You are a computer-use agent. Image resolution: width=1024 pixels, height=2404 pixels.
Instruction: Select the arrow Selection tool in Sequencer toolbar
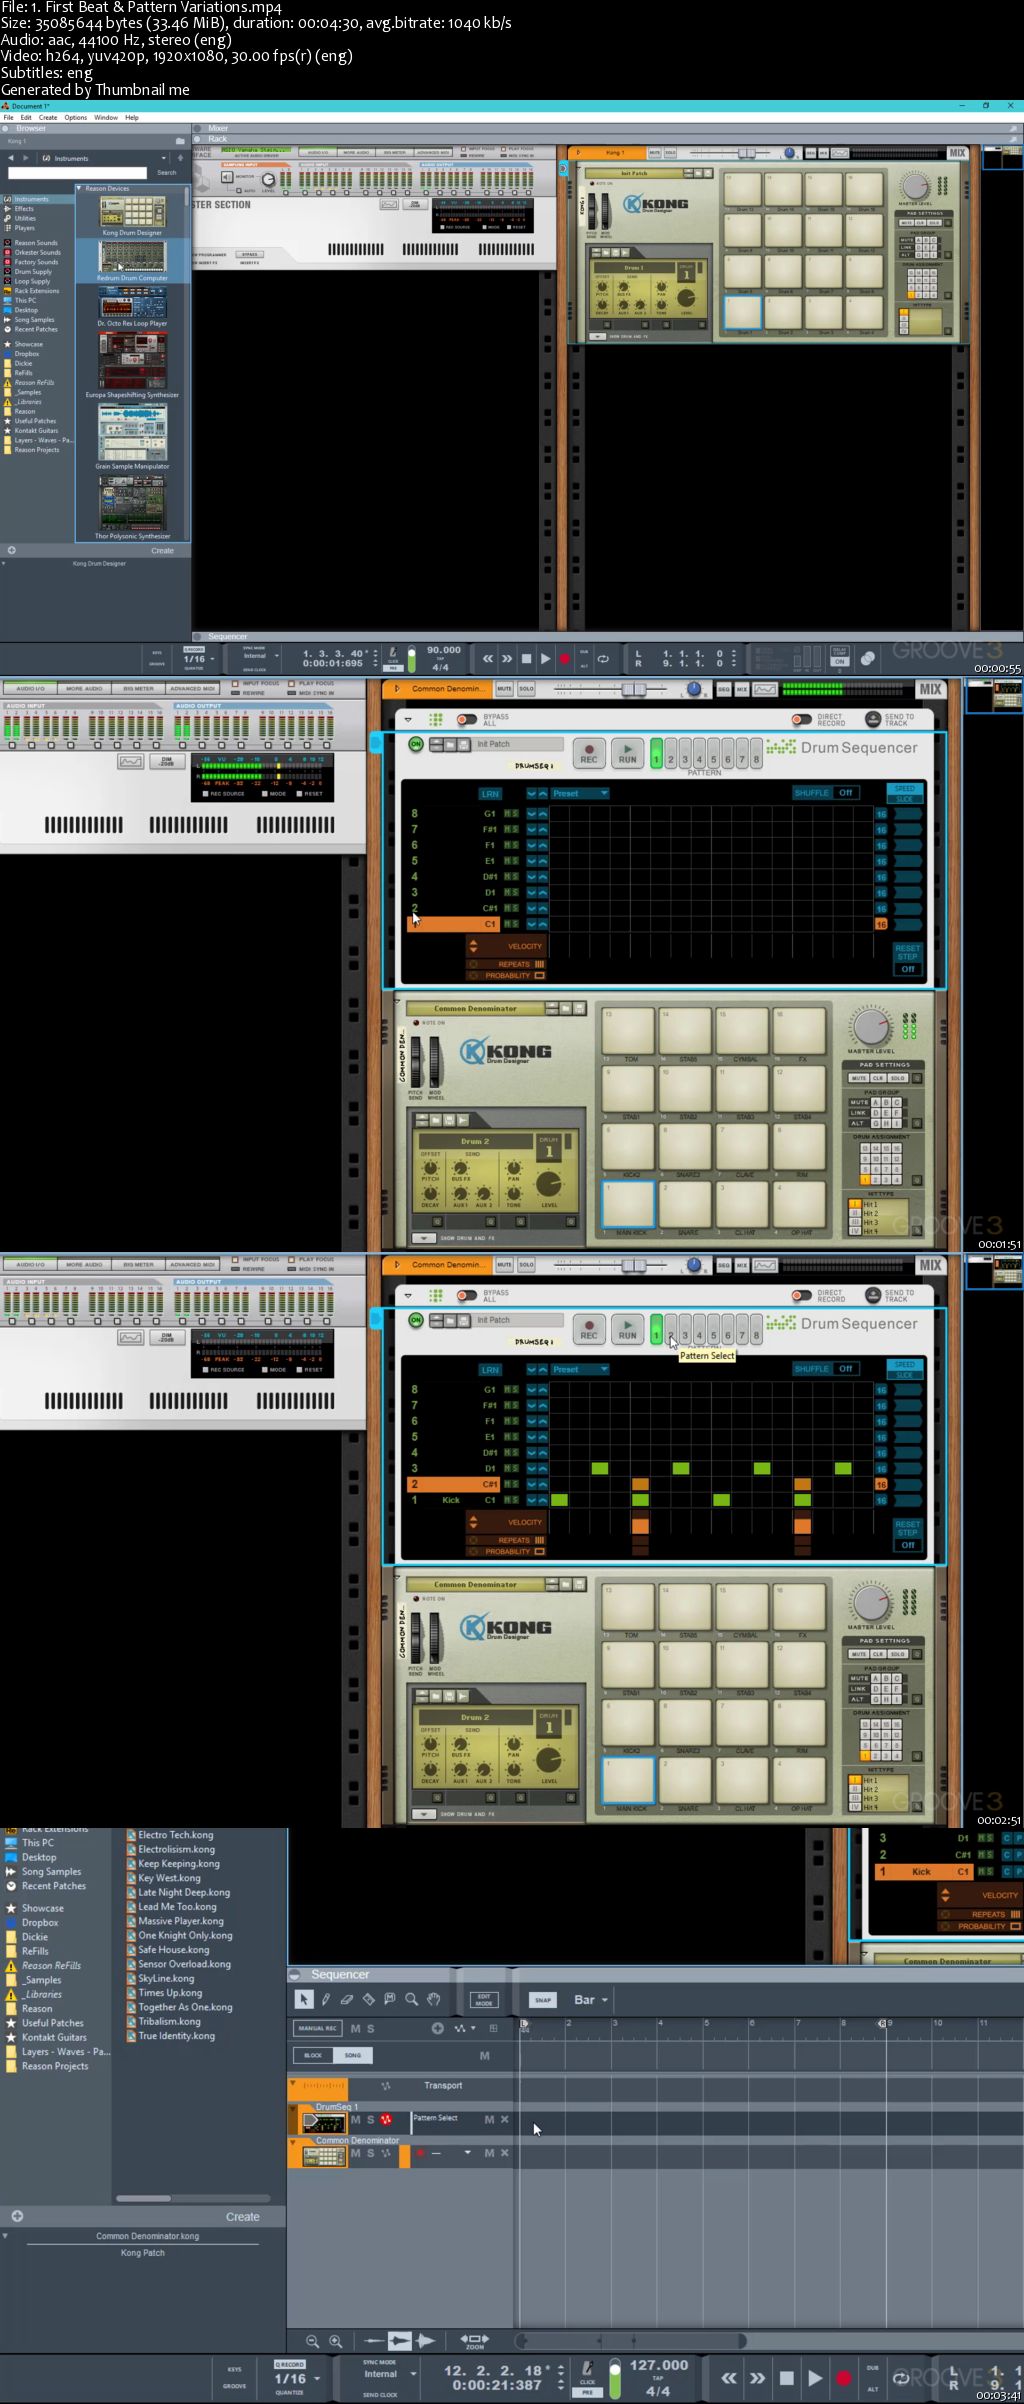click(304, 1999)
